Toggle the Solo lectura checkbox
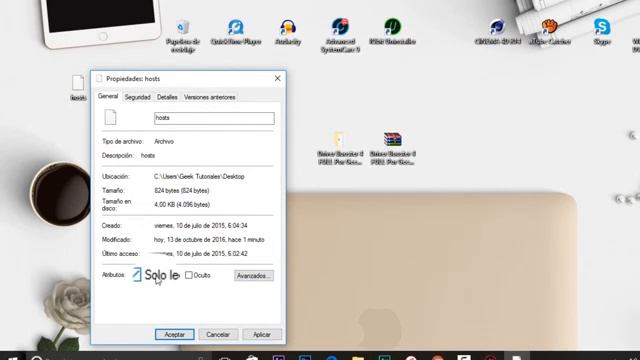The width and height of the screenshot is (640, 360). pyautogui.click(x=137, y=275)
